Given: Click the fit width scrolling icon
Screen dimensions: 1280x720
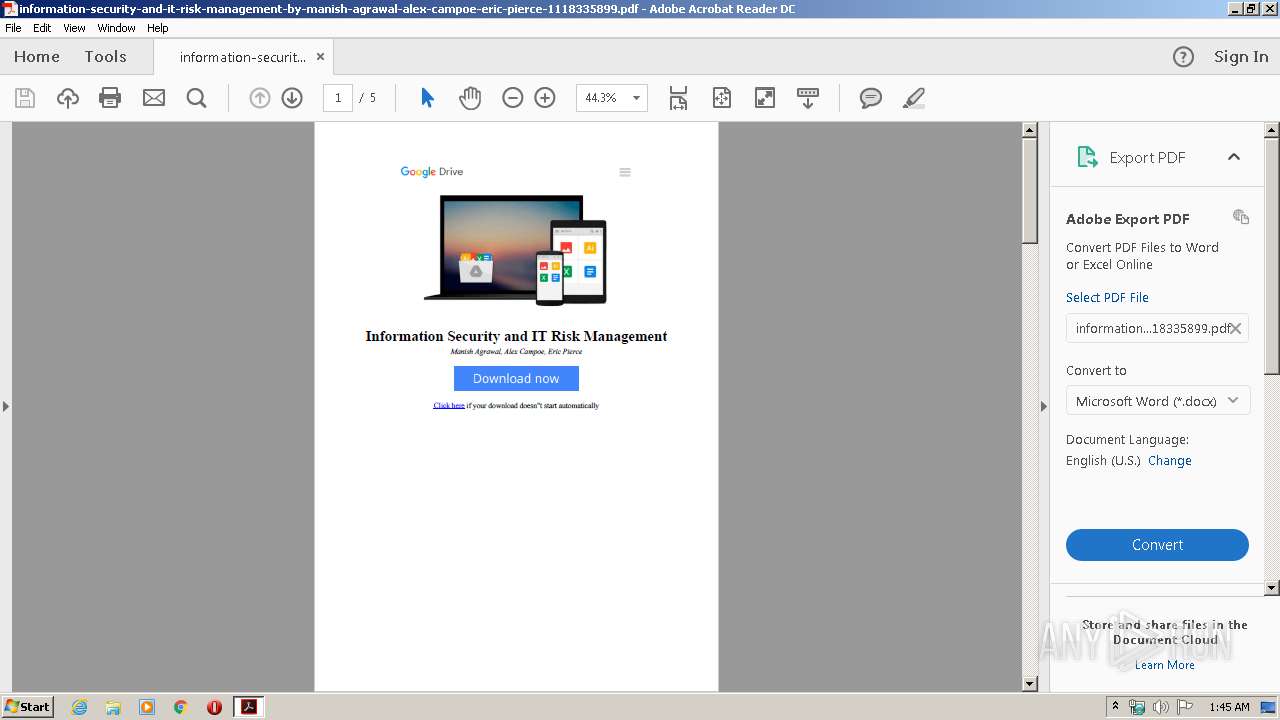Looking at the screenshot, I should click(678, 98).
